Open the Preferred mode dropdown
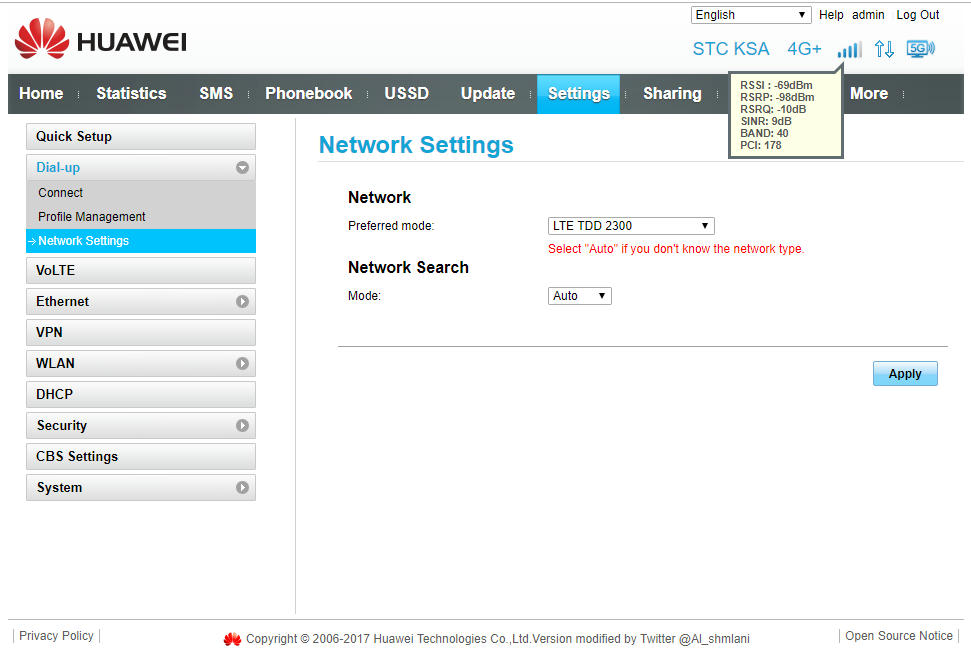Viewport: 971px width, 655px height. [631, 226]
